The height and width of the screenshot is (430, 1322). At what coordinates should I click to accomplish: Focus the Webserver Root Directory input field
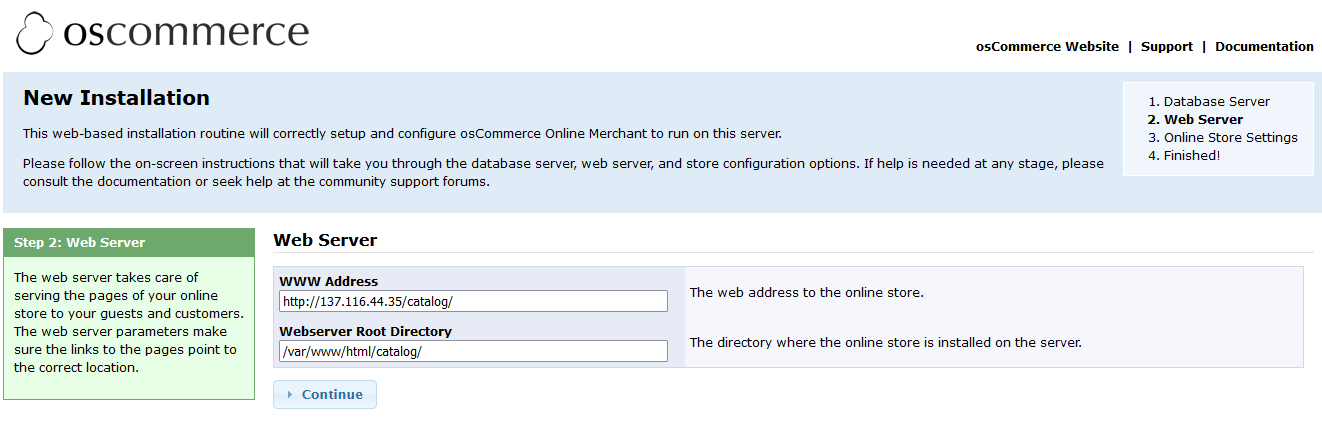coord(473,351)
